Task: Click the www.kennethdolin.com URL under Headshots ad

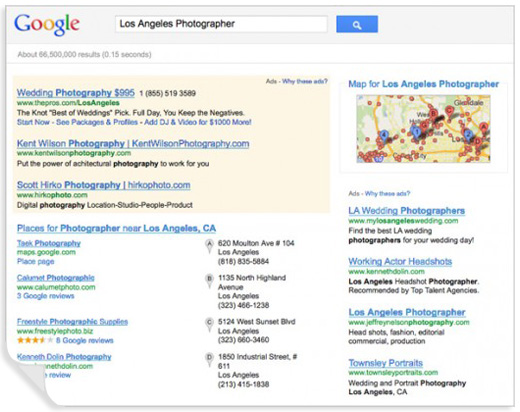Action: coord(387,271)
